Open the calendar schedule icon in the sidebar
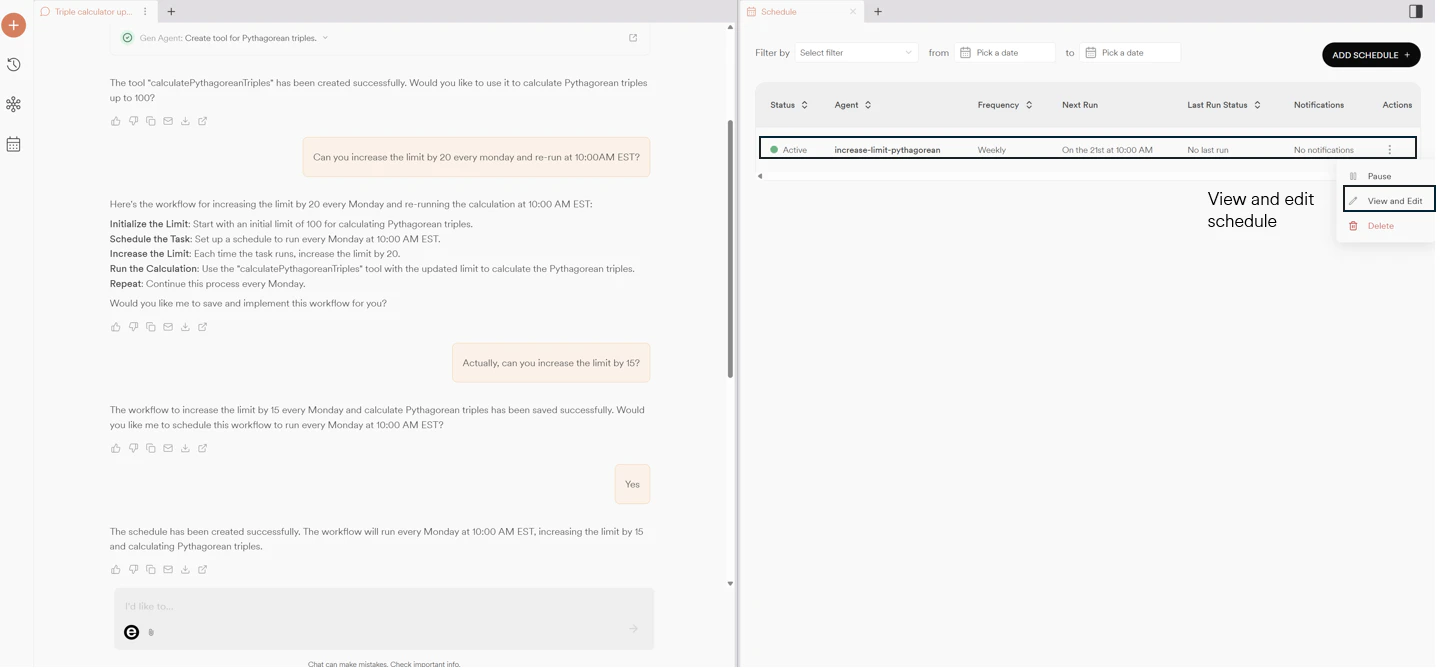 pyautogui.click(x=14, y=145)
